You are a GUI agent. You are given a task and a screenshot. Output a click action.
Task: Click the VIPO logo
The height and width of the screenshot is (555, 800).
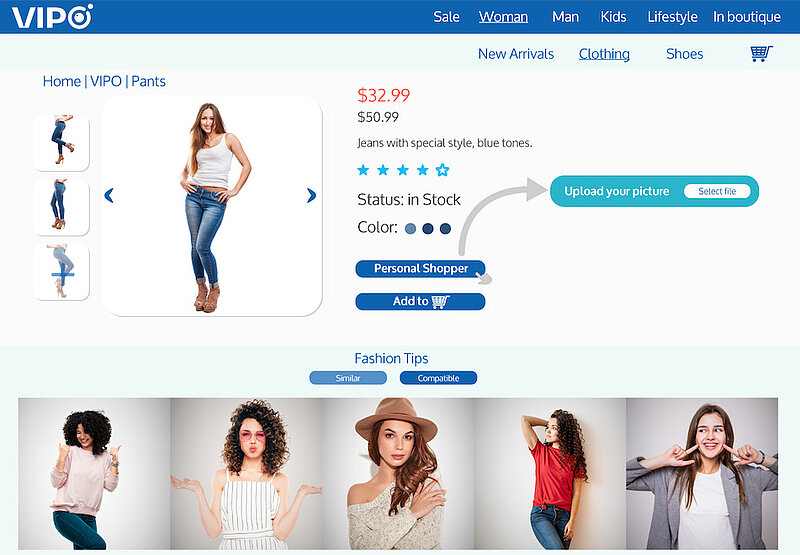click(52, 16)
